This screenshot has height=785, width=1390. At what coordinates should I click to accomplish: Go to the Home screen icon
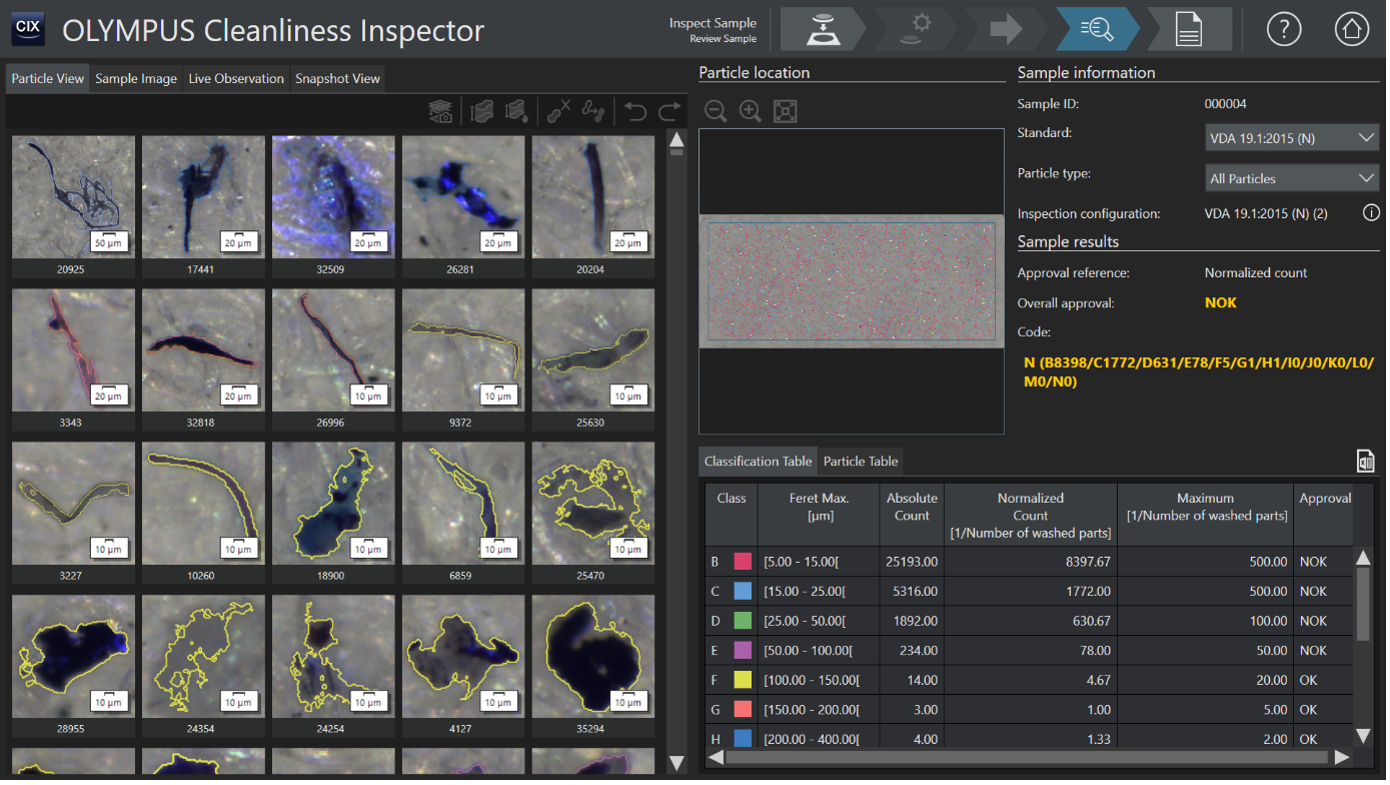click(1351, 30)
